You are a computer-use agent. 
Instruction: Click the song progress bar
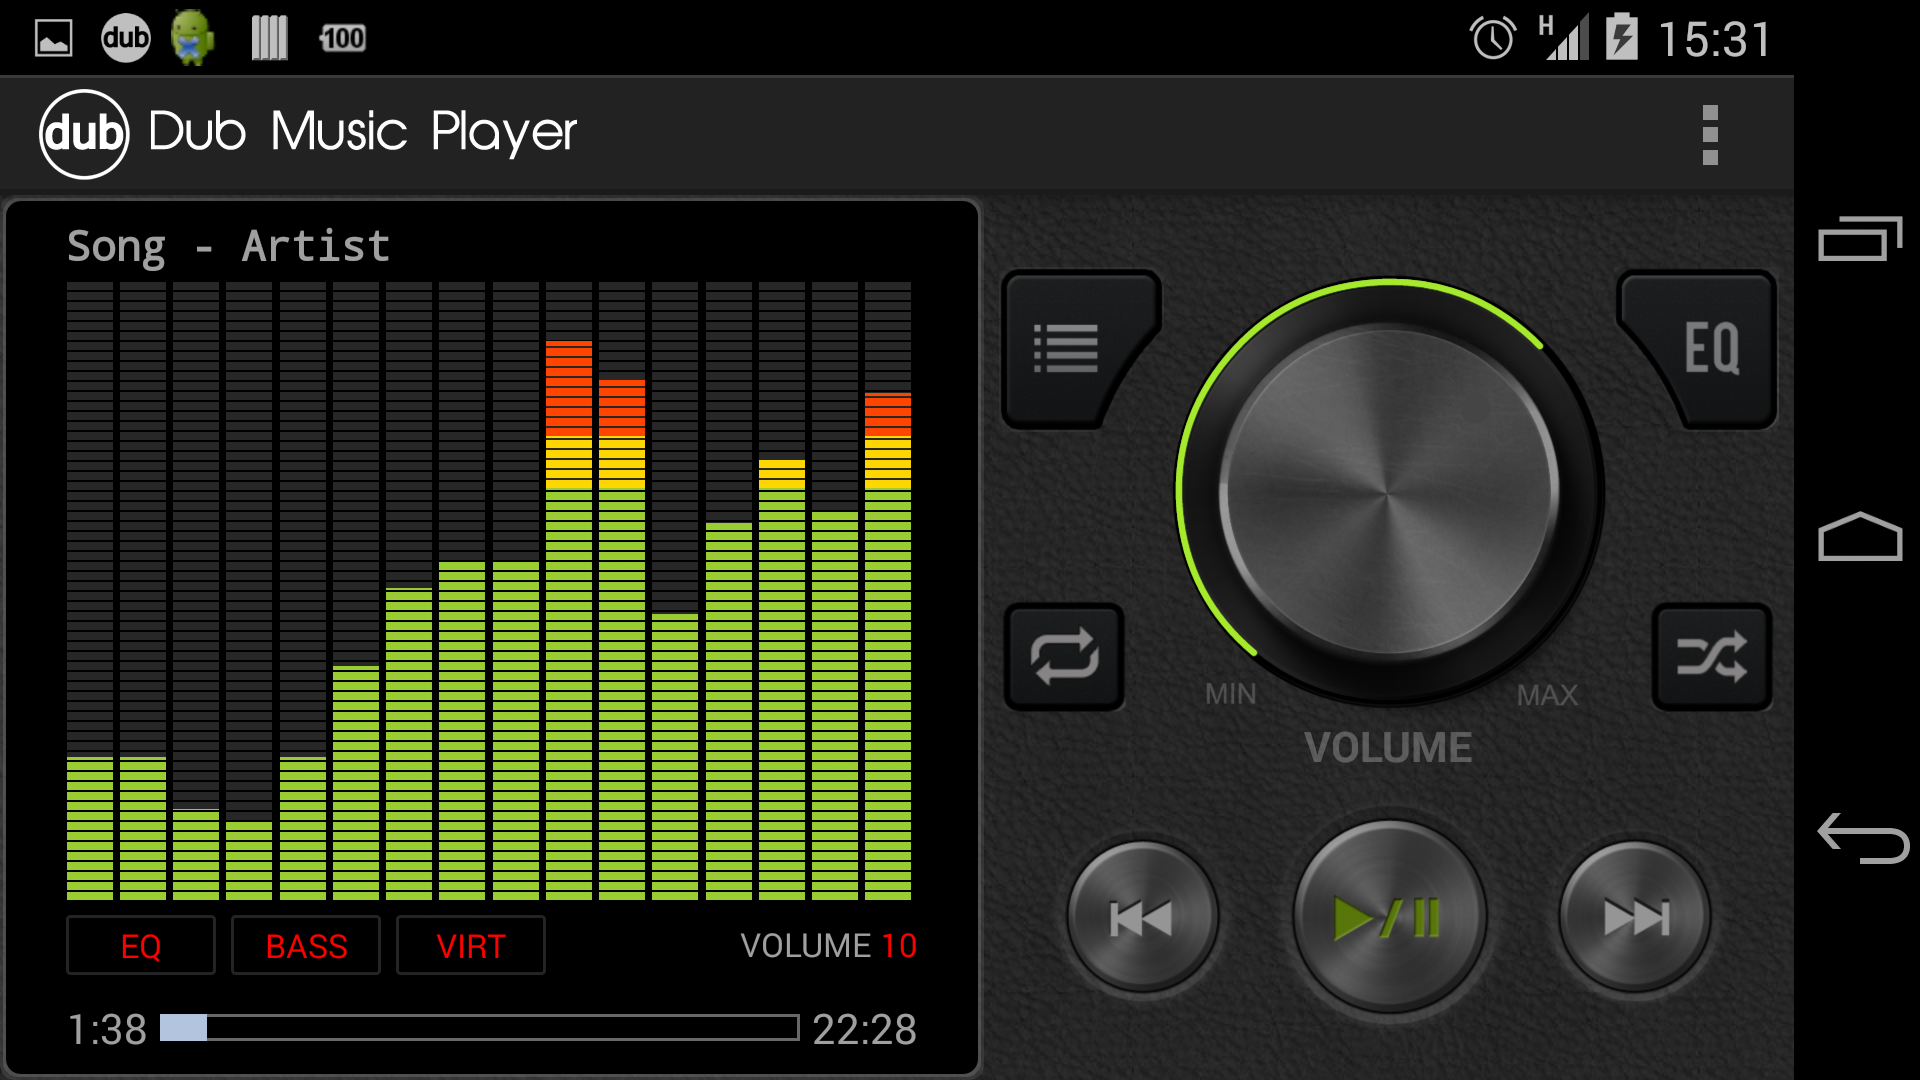[480, 1025]
